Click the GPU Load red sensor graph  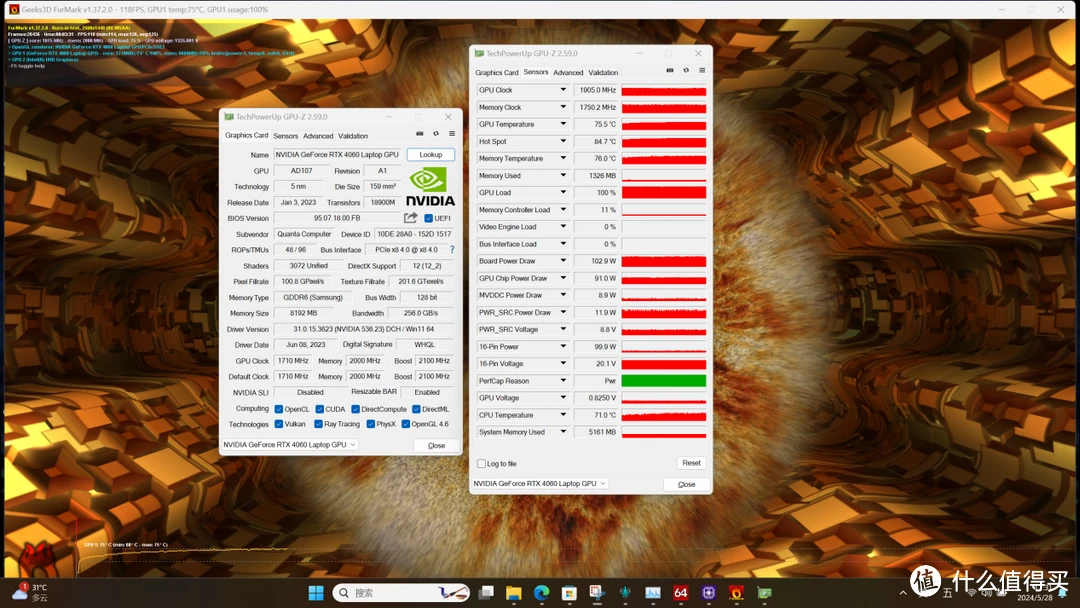point(664,193)
